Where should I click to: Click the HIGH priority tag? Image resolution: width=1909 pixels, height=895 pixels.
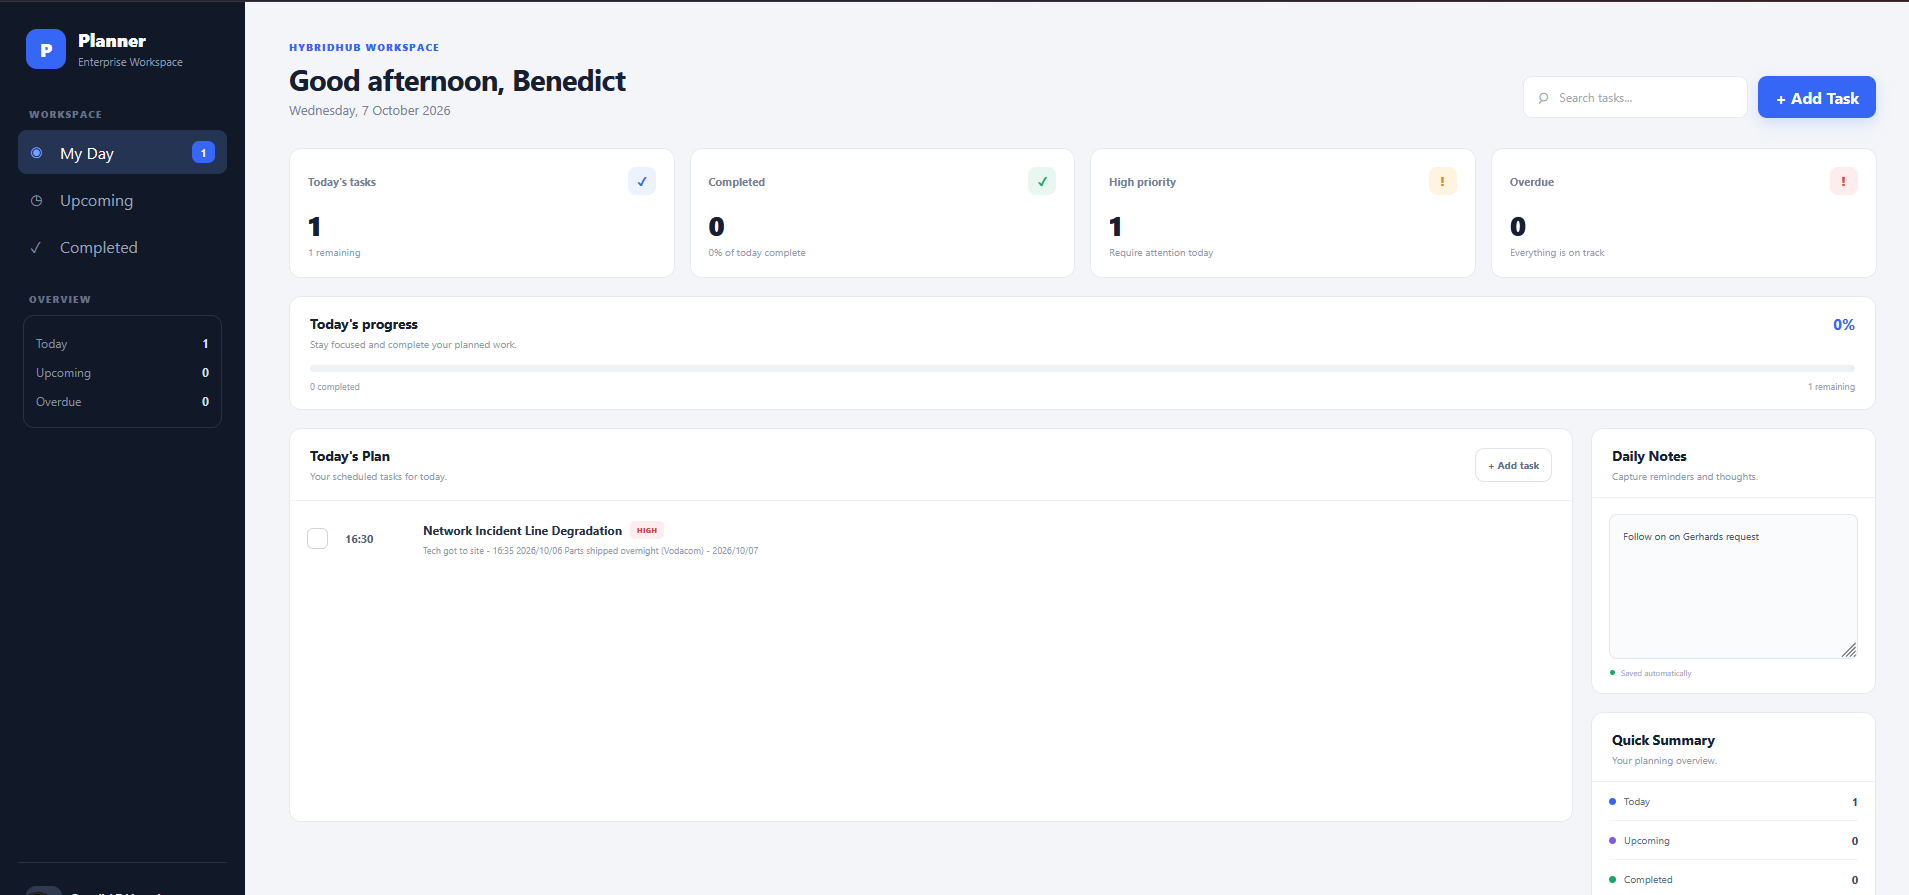[x=647, y=530]
